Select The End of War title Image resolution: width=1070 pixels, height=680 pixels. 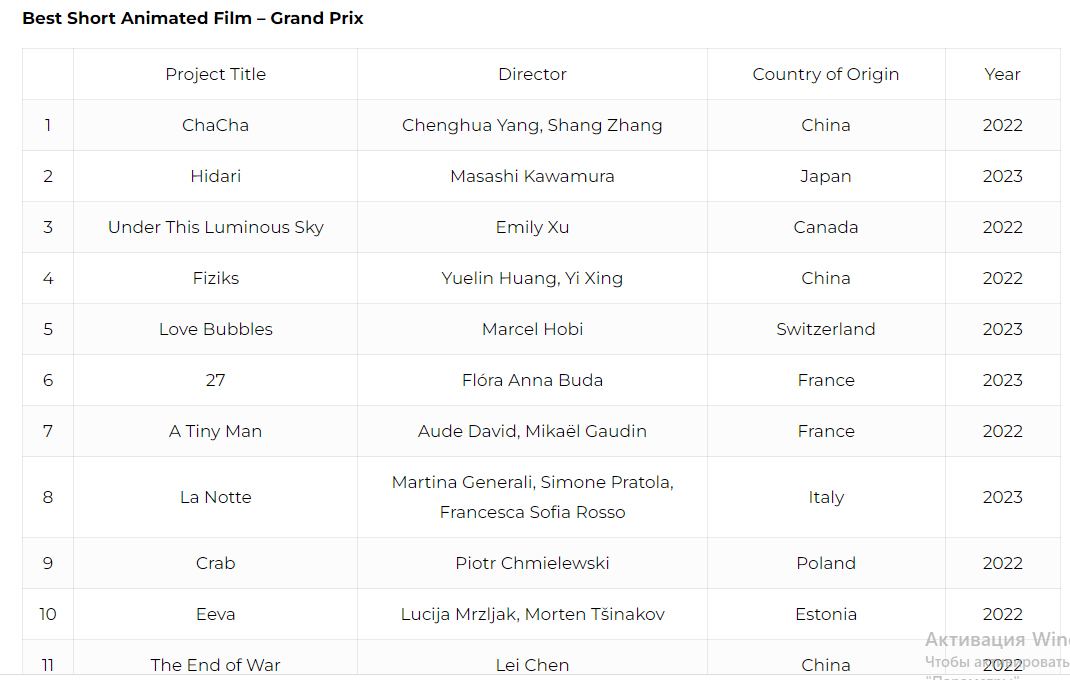coord(215,665)
